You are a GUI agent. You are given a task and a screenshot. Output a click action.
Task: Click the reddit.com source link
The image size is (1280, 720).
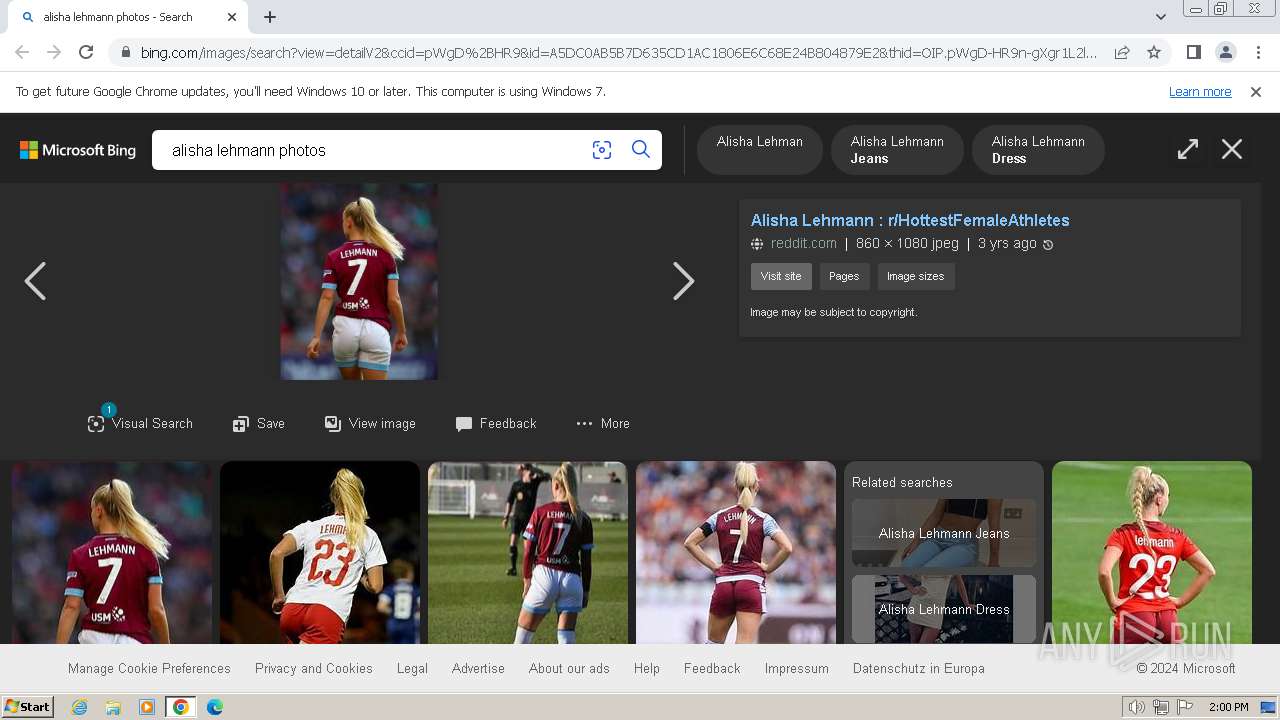pyautogui.click(x=803, y=243)
